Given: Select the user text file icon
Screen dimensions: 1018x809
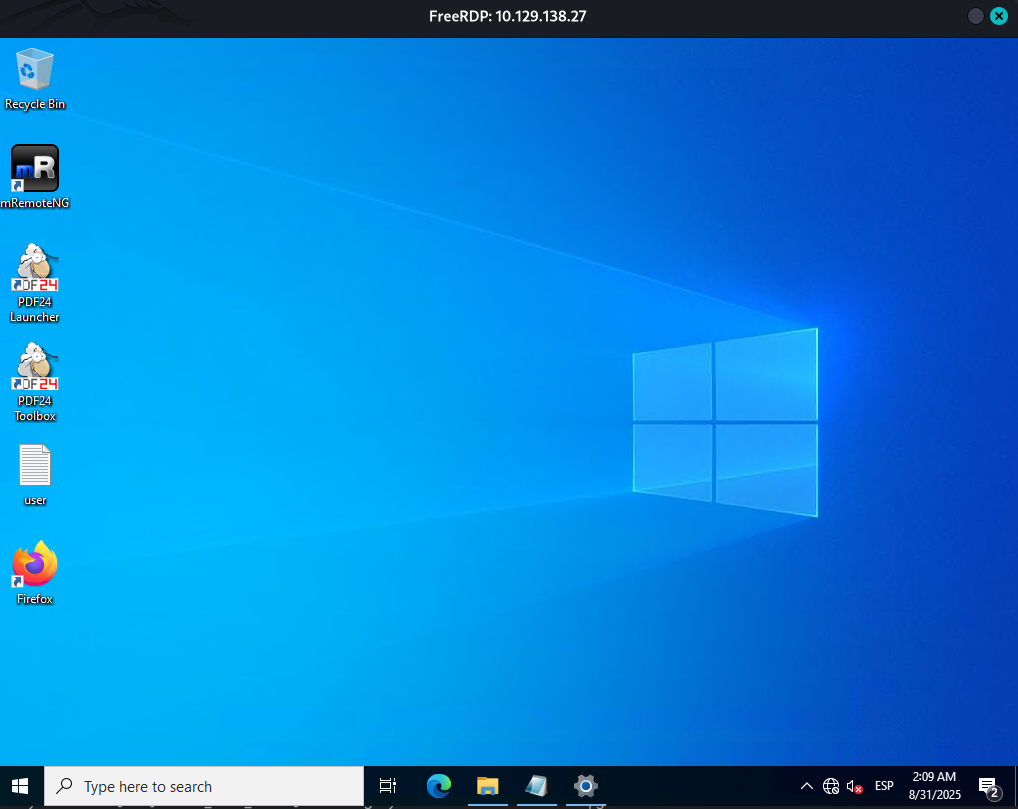Looking at the screenshot, I should (x=34, y=475).
